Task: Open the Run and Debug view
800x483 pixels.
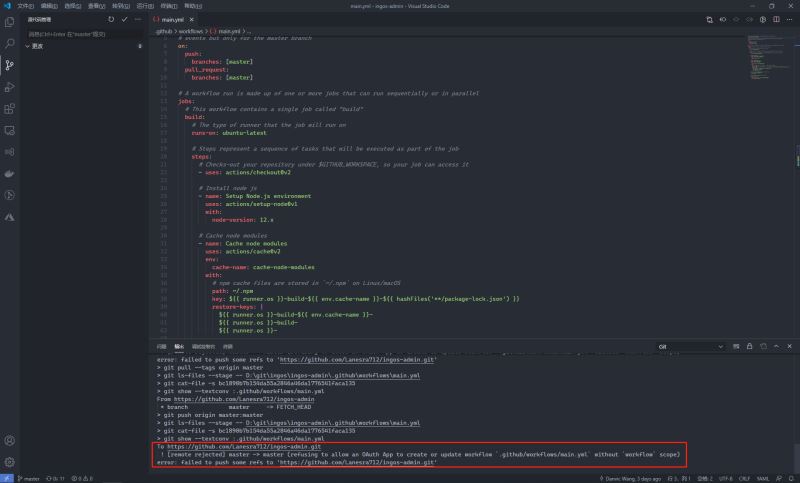Action: 10,86
